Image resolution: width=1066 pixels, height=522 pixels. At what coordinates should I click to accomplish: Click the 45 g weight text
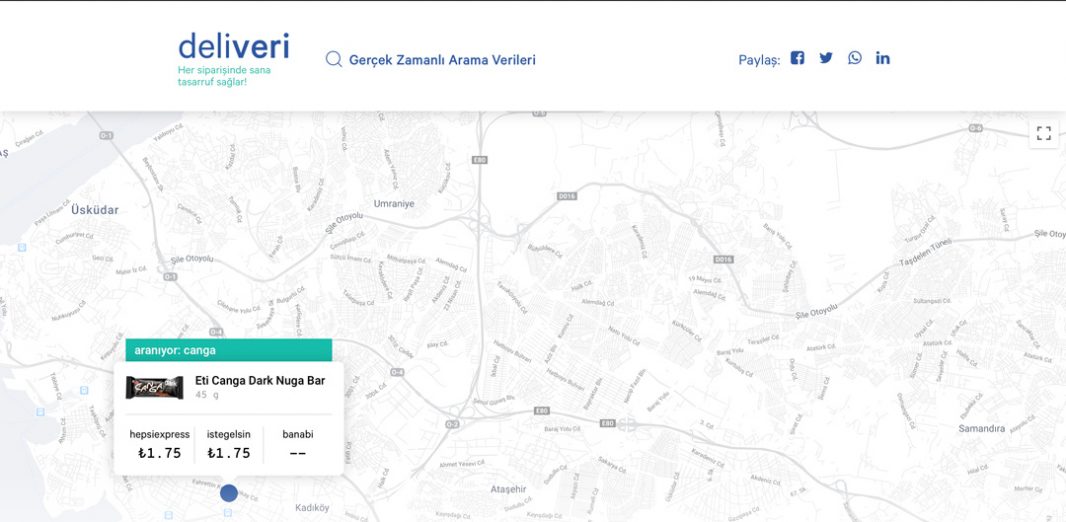pos(207,395)
